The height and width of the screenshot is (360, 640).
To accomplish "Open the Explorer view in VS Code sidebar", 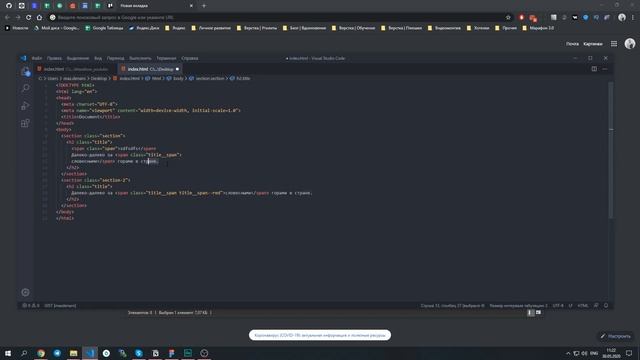I will (x=25, y=72).
